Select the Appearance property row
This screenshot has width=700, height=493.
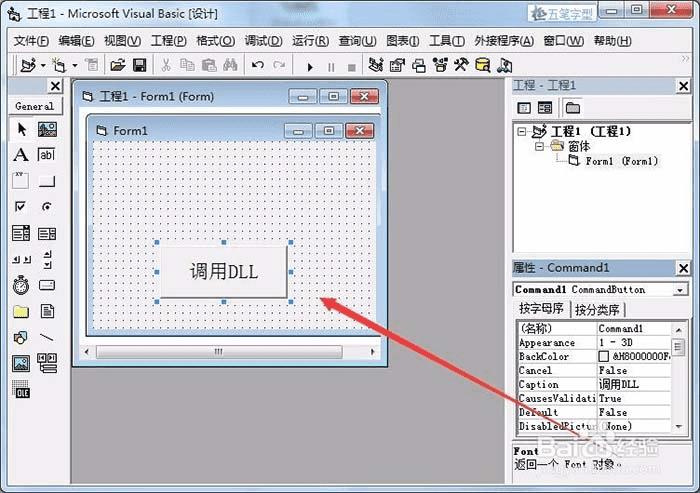[x=595, y=343]
